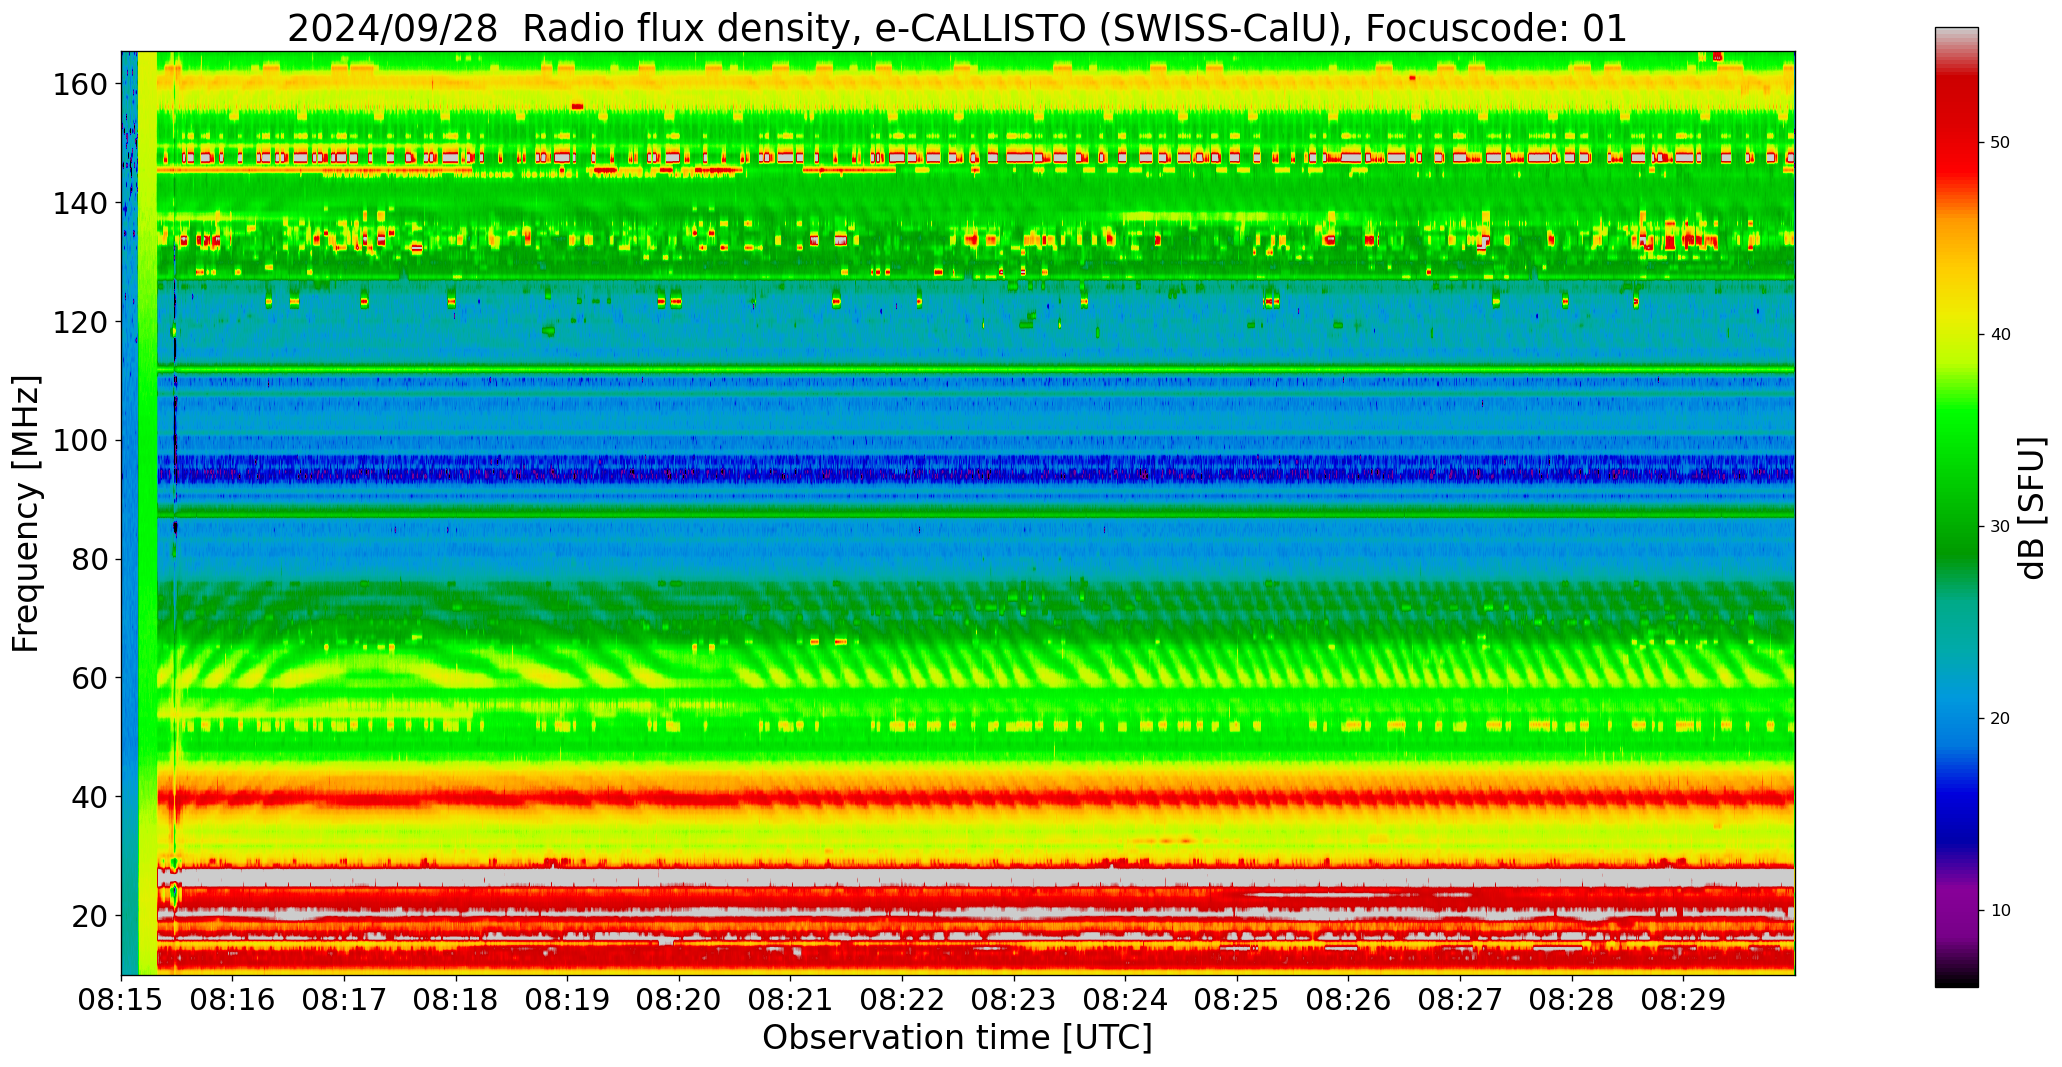The height and width of the screenshot is (1067, 2062).
Task: Click the 08:27 time tick label
Action: 1460,1001
